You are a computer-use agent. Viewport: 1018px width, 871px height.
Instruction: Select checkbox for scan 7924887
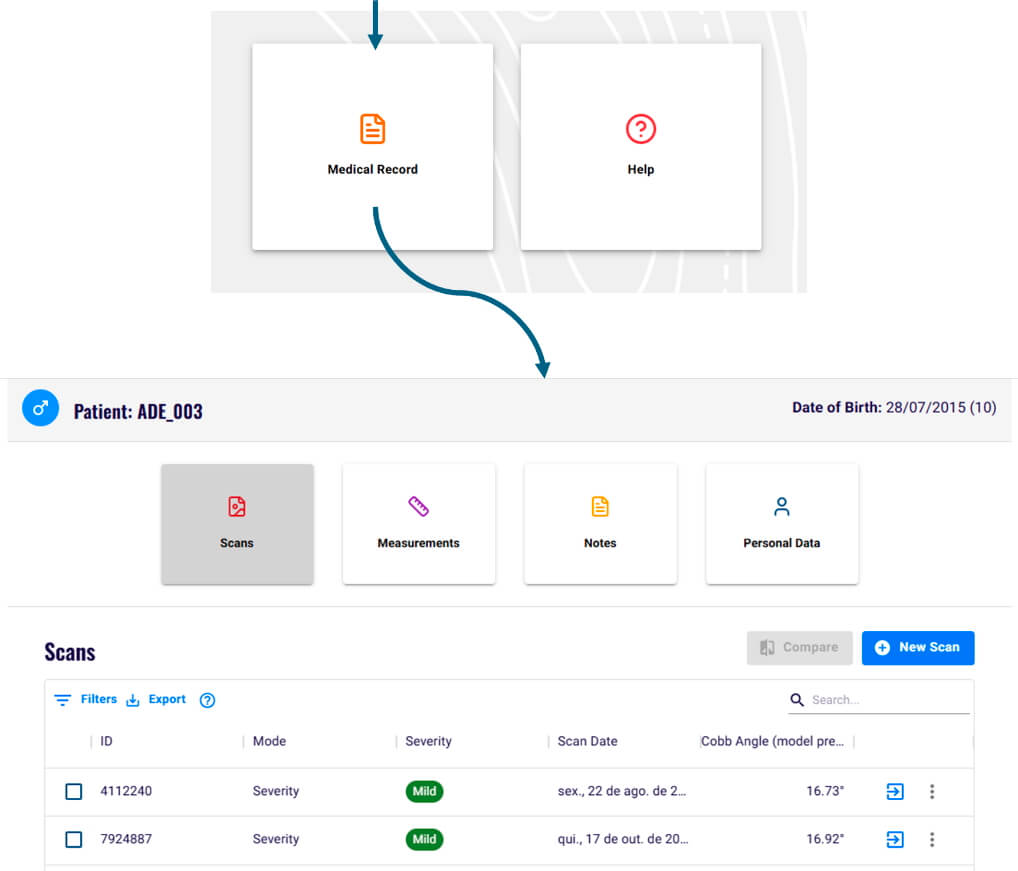point(73,839)
